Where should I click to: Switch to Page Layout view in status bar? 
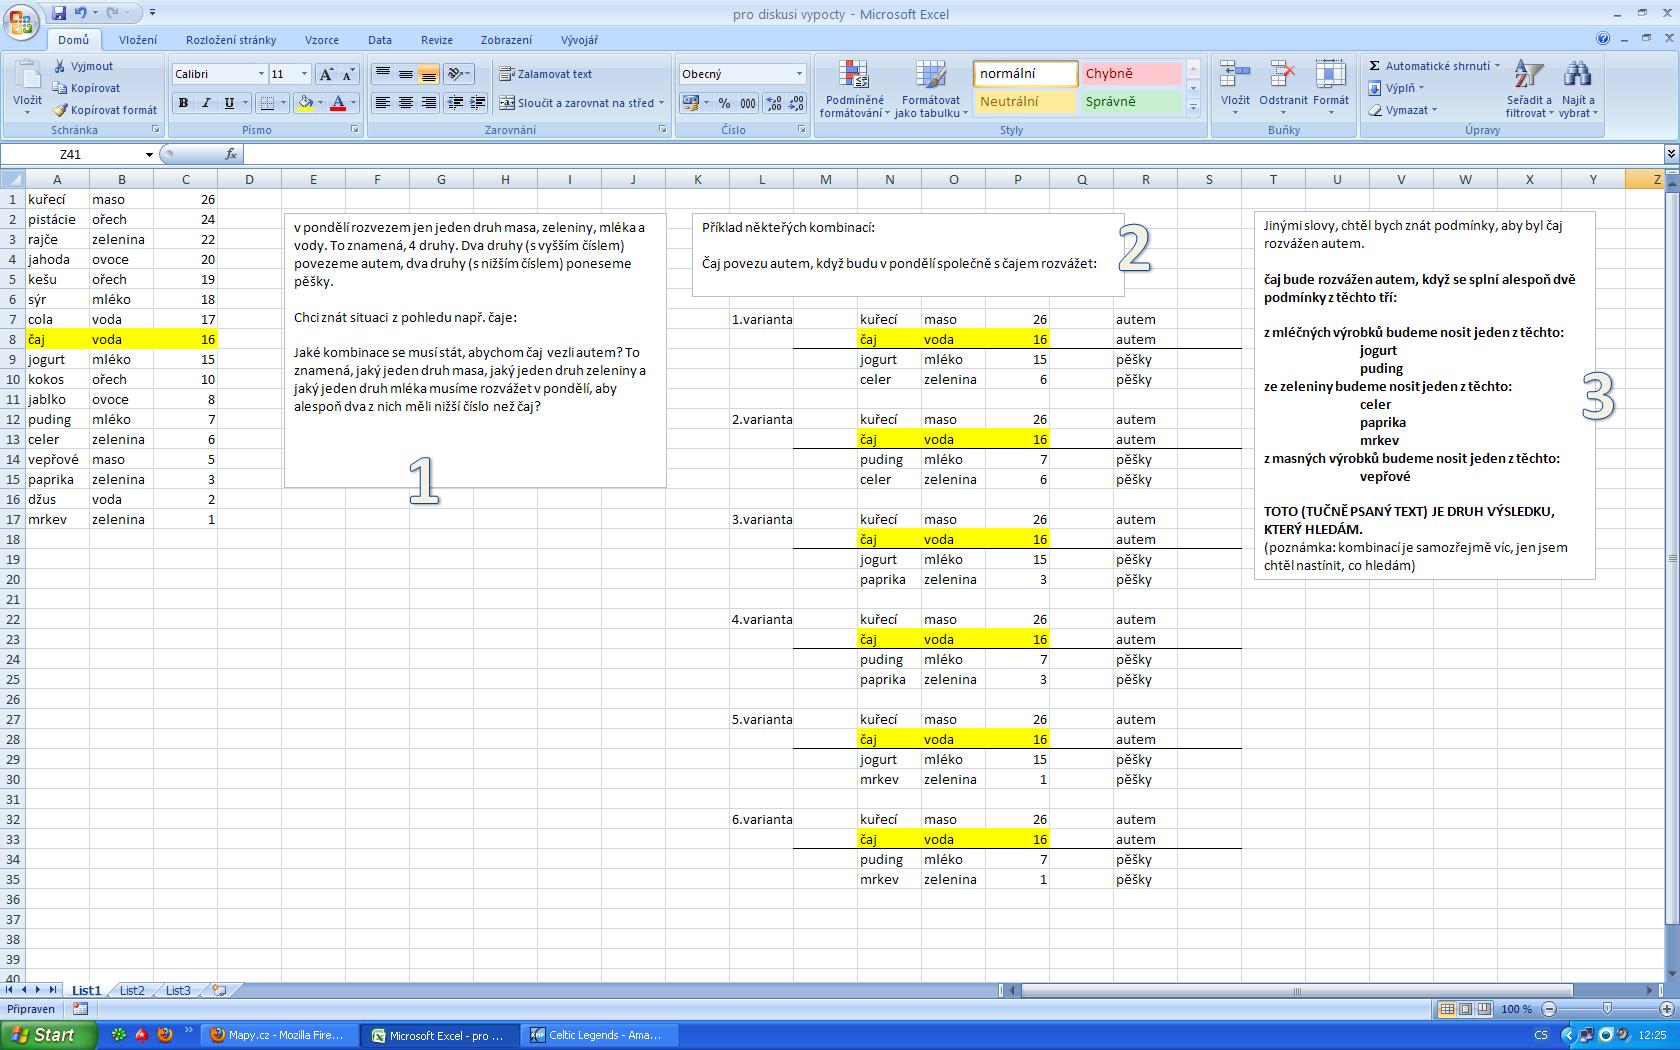[1465, 1009]
